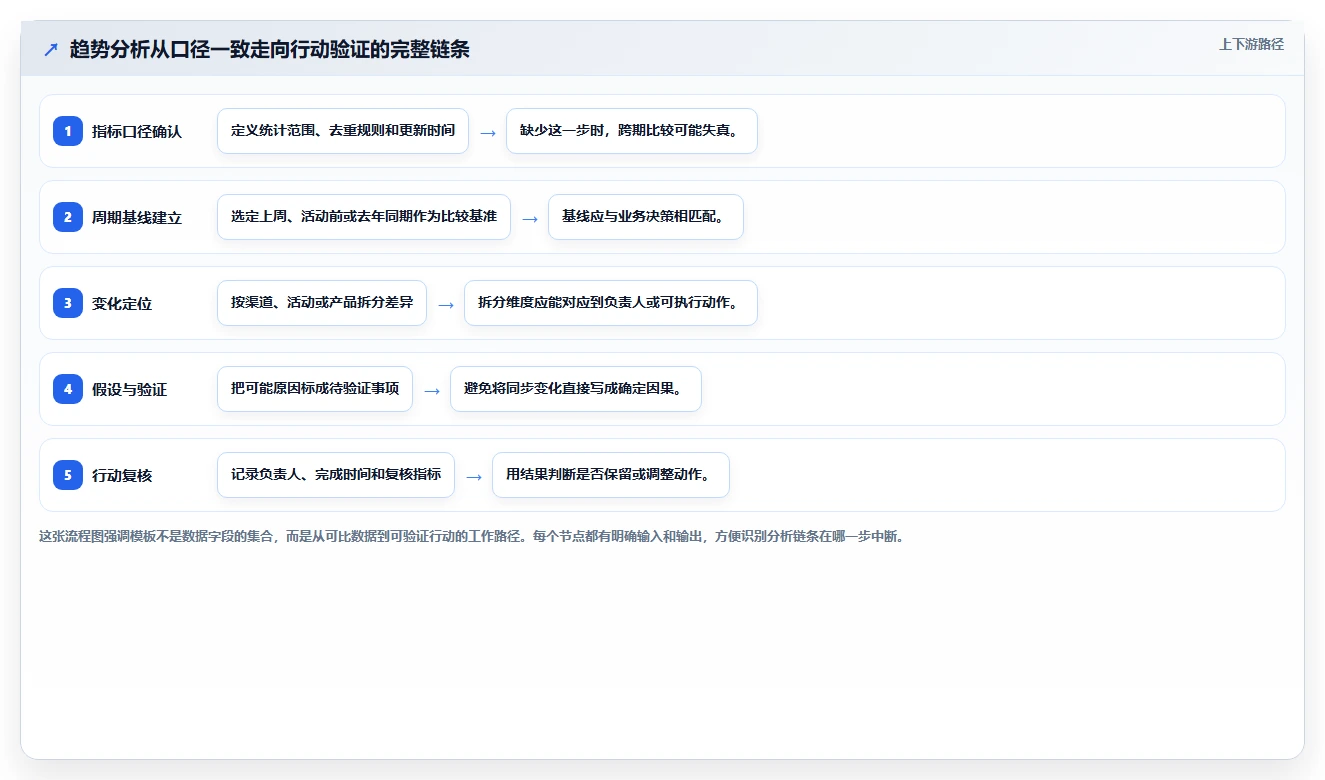This screenshot has height=780, width=1325.
Task: Click the footer note starting 这张流程图强调模板
Action: tap(472, 536)
